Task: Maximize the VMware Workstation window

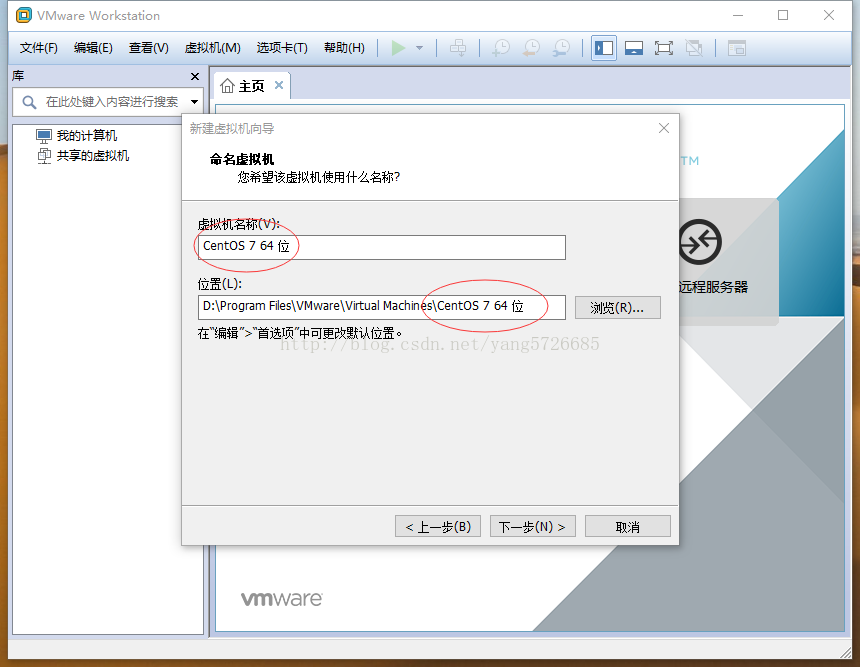Action: [783, 15]
